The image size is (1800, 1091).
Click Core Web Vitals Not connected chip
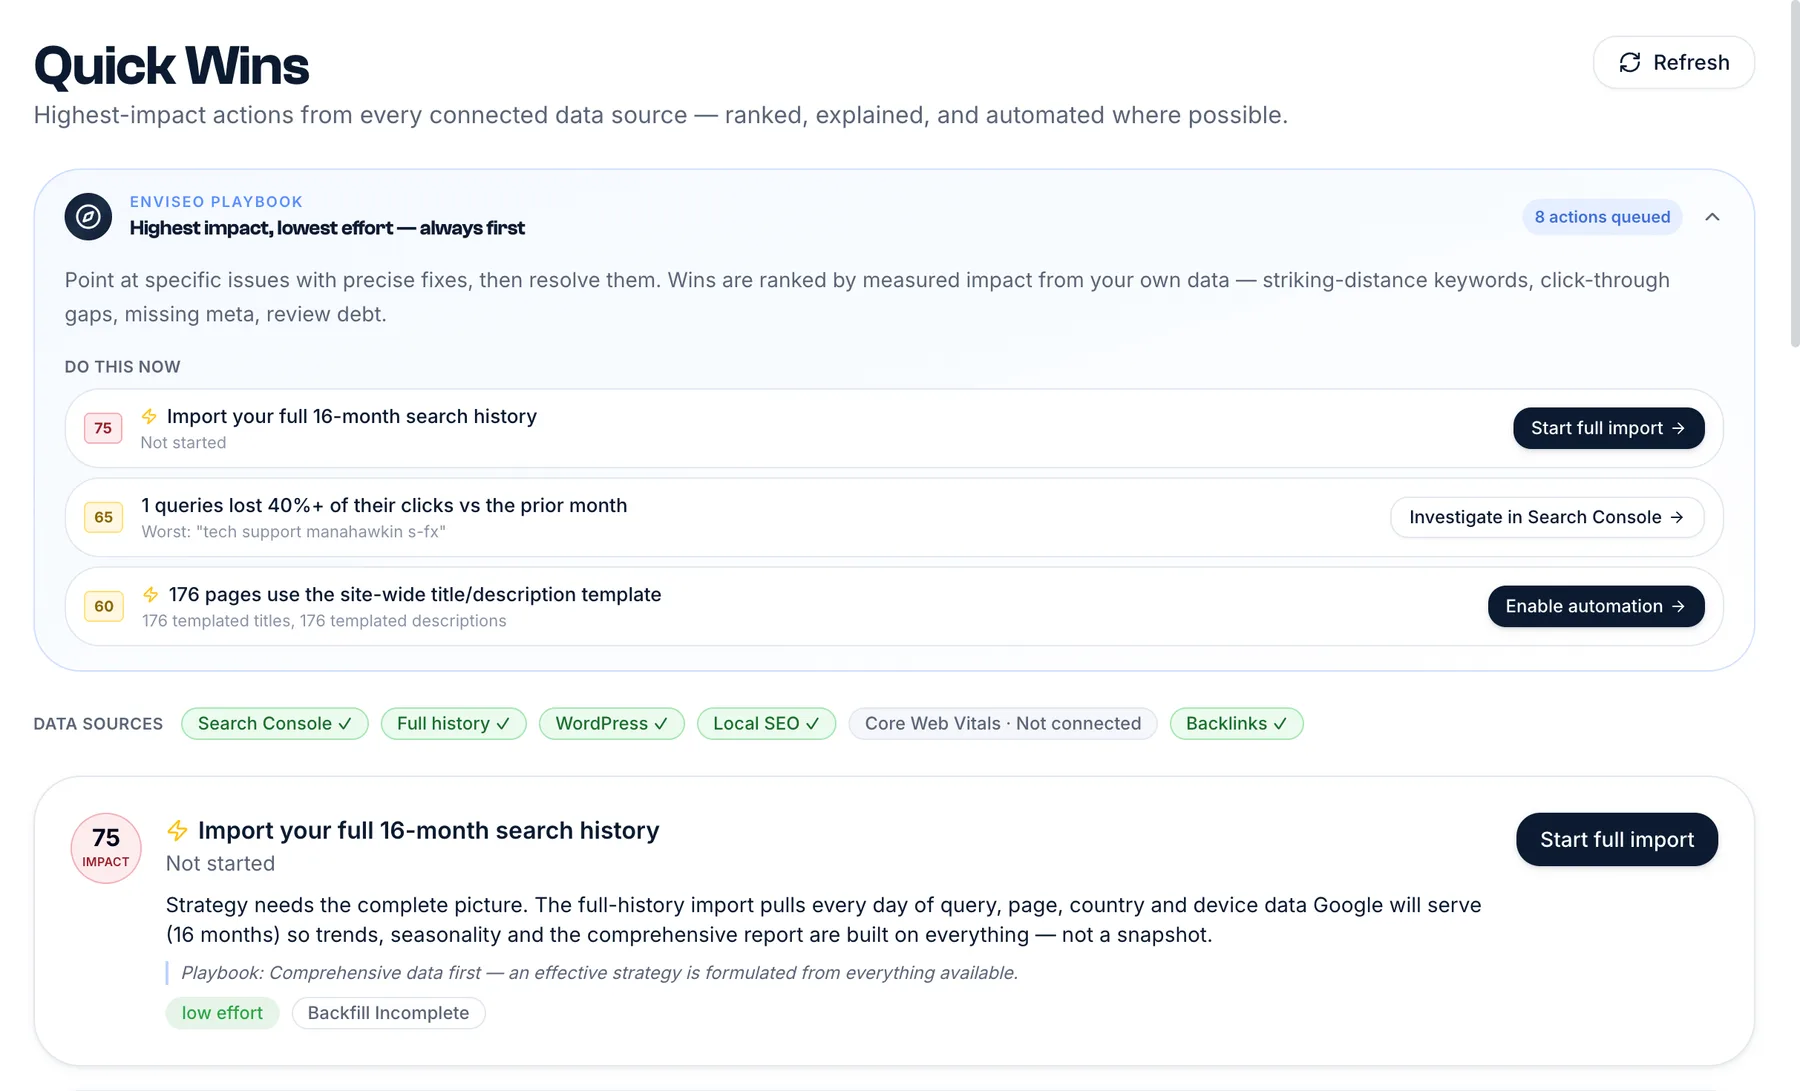1003,723
